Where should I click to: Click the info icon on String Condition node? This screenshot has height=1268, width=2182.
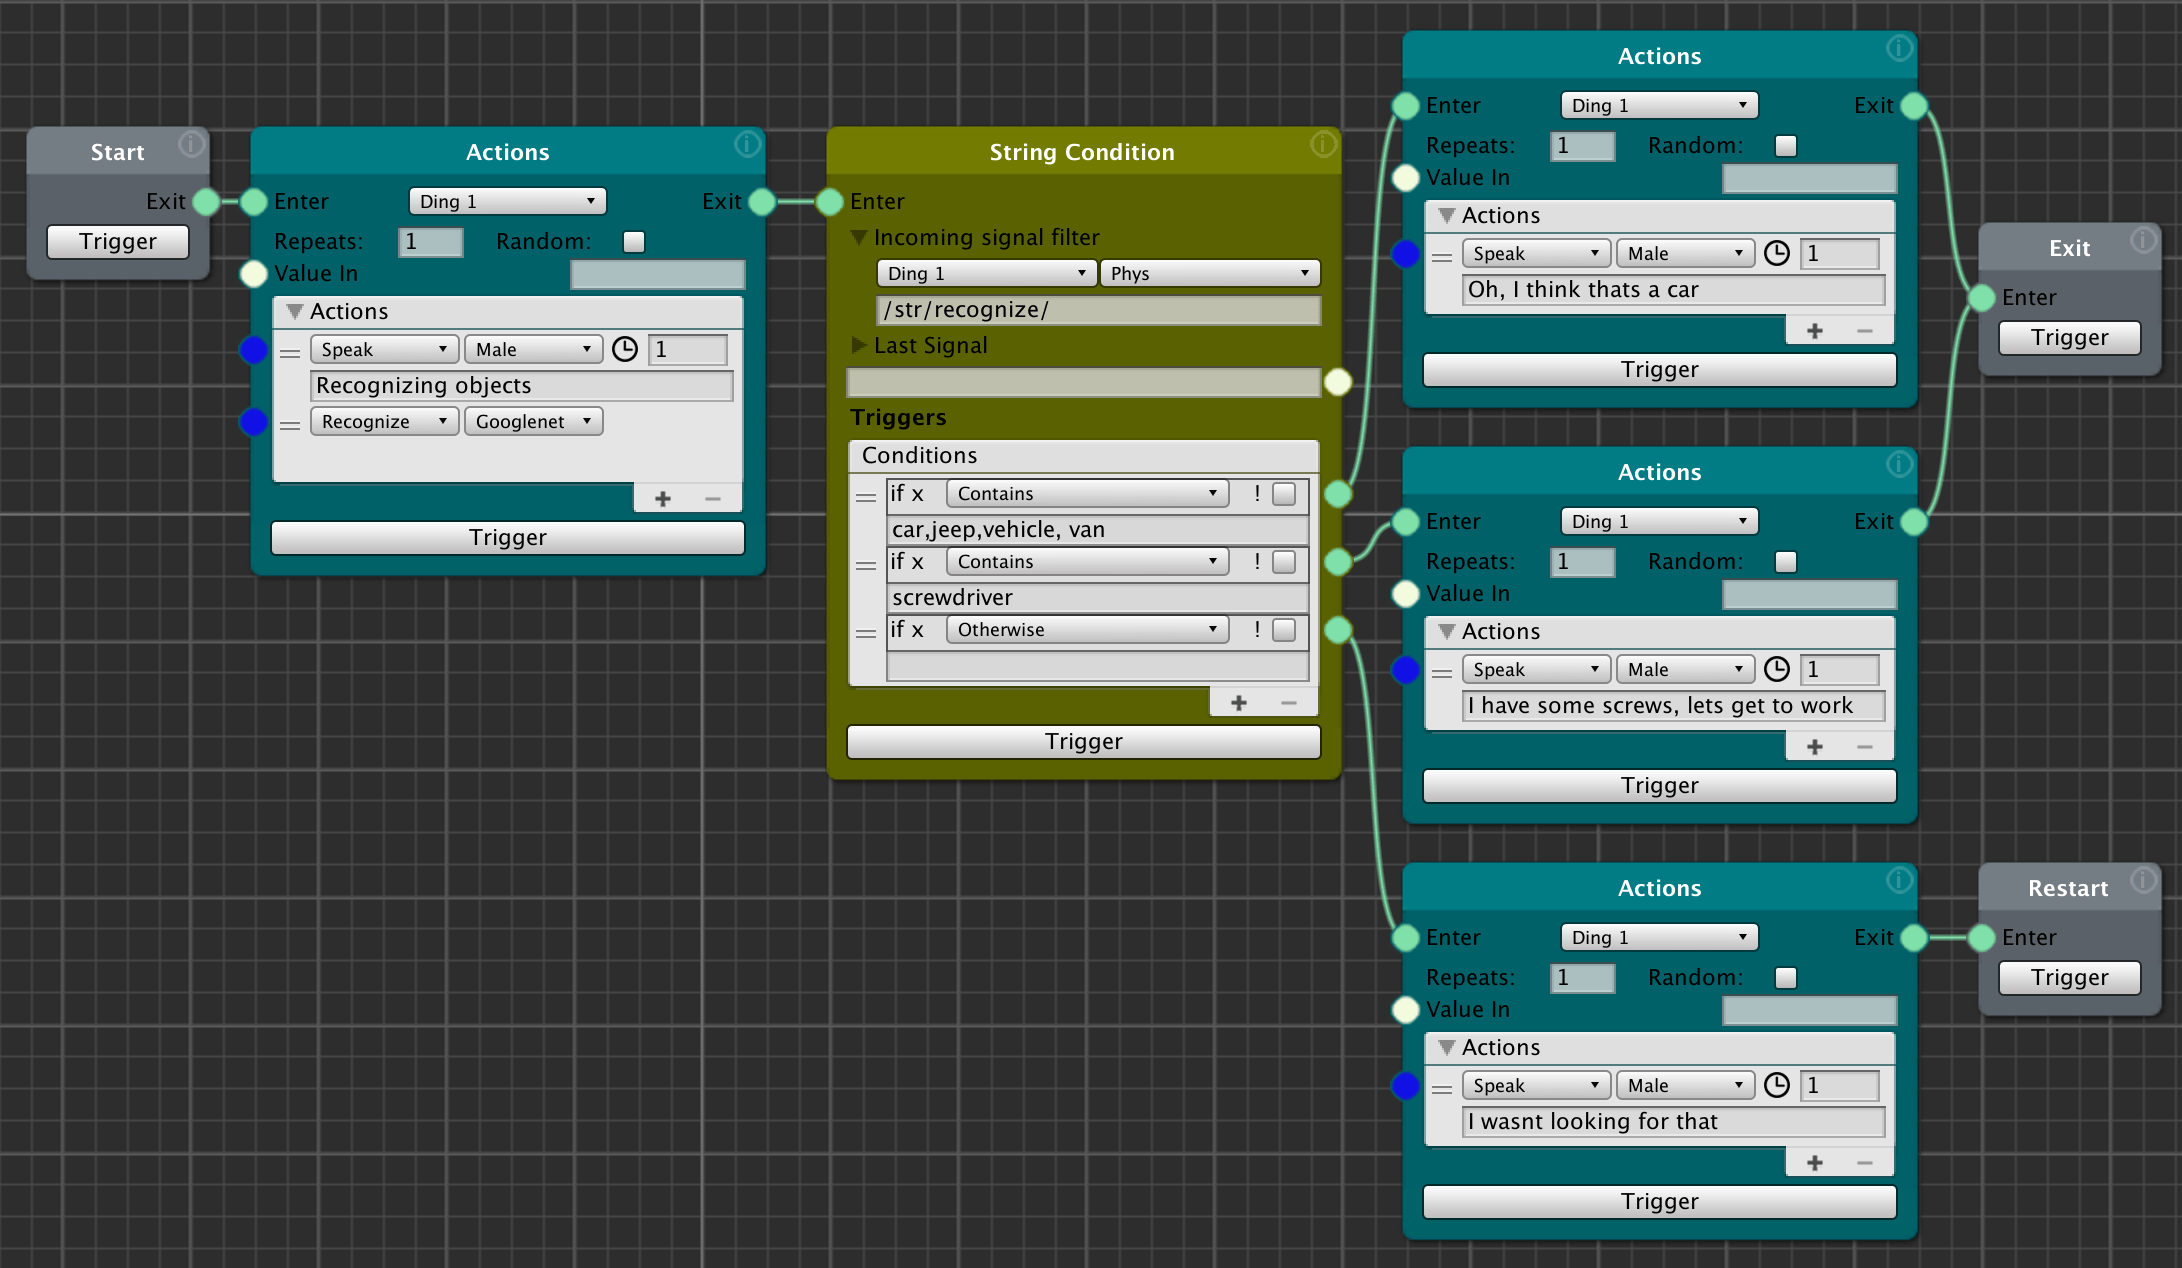click(1323, 145)
